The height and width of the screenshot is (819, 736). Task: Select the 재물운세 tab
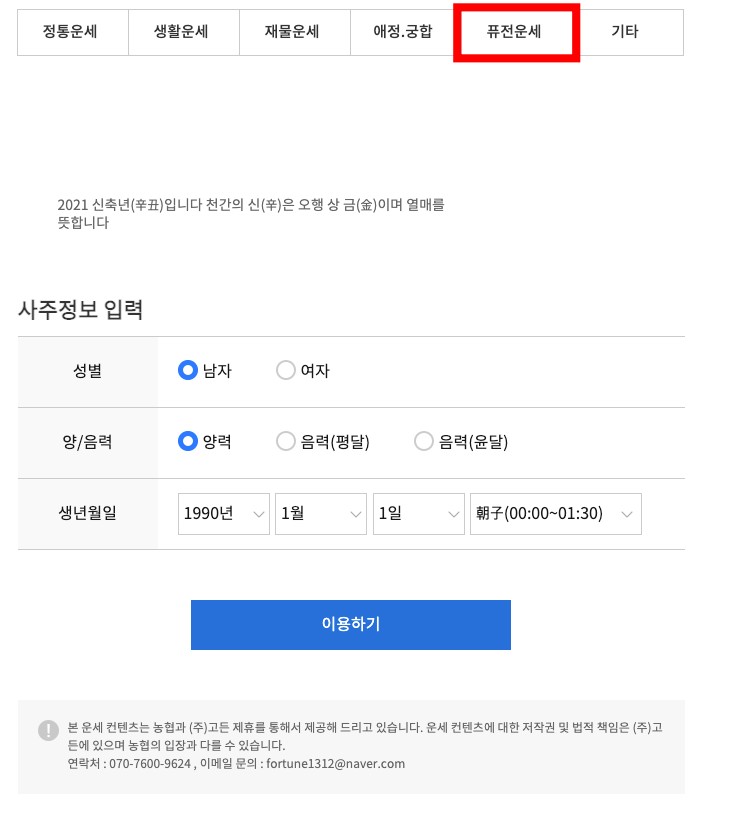pyautogui.click(x=293, y=32)
